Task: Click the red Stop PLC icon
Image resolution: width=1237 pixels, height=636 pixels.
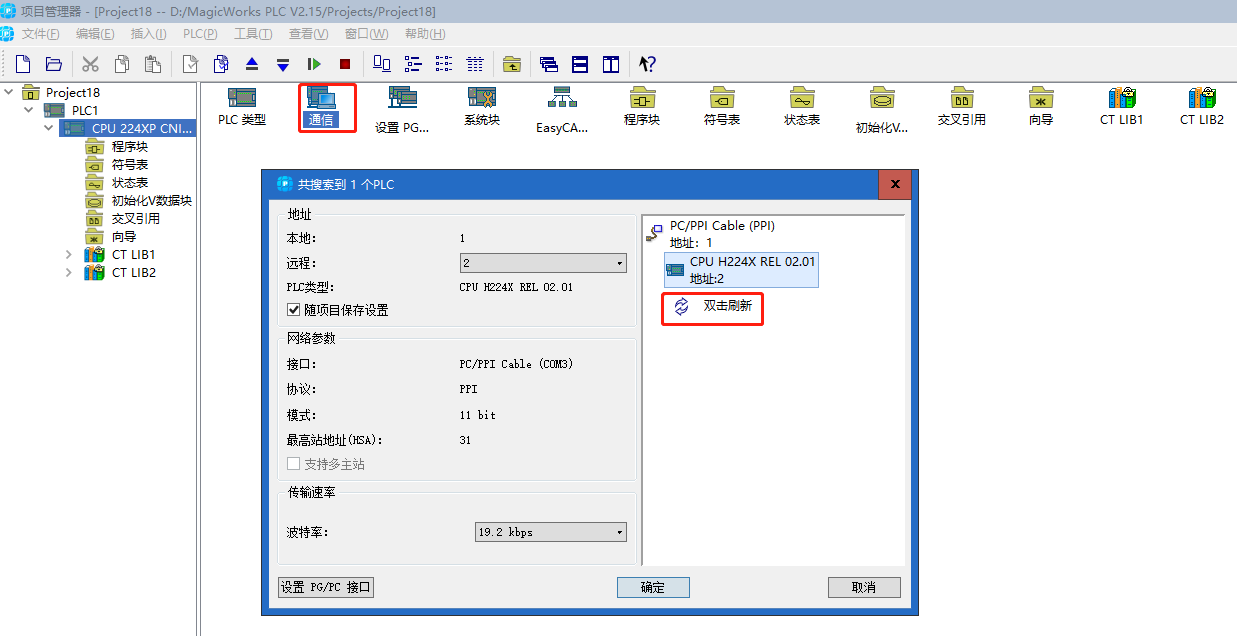Action: coord(345,64)
